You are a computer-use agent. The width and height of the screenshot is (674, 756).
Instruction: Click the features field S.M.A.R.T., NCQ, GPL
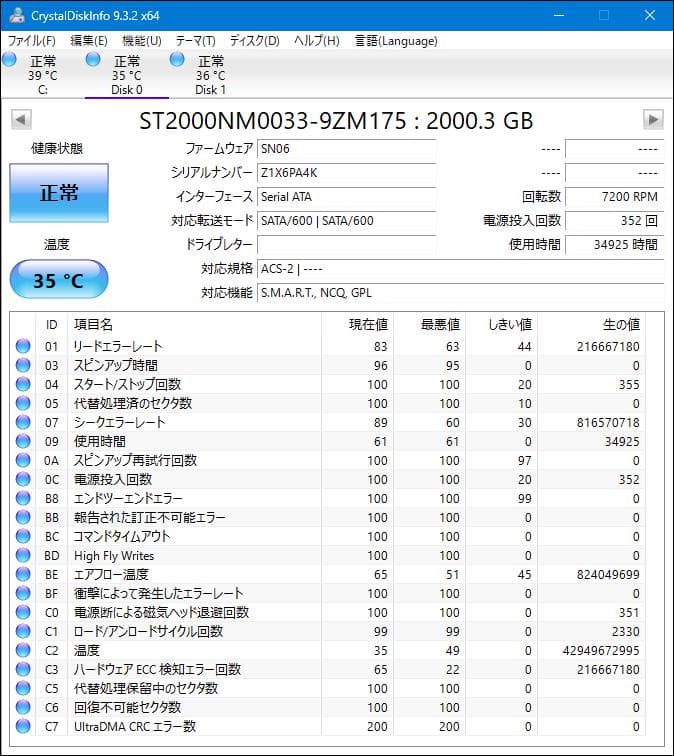tap(460, 293)
